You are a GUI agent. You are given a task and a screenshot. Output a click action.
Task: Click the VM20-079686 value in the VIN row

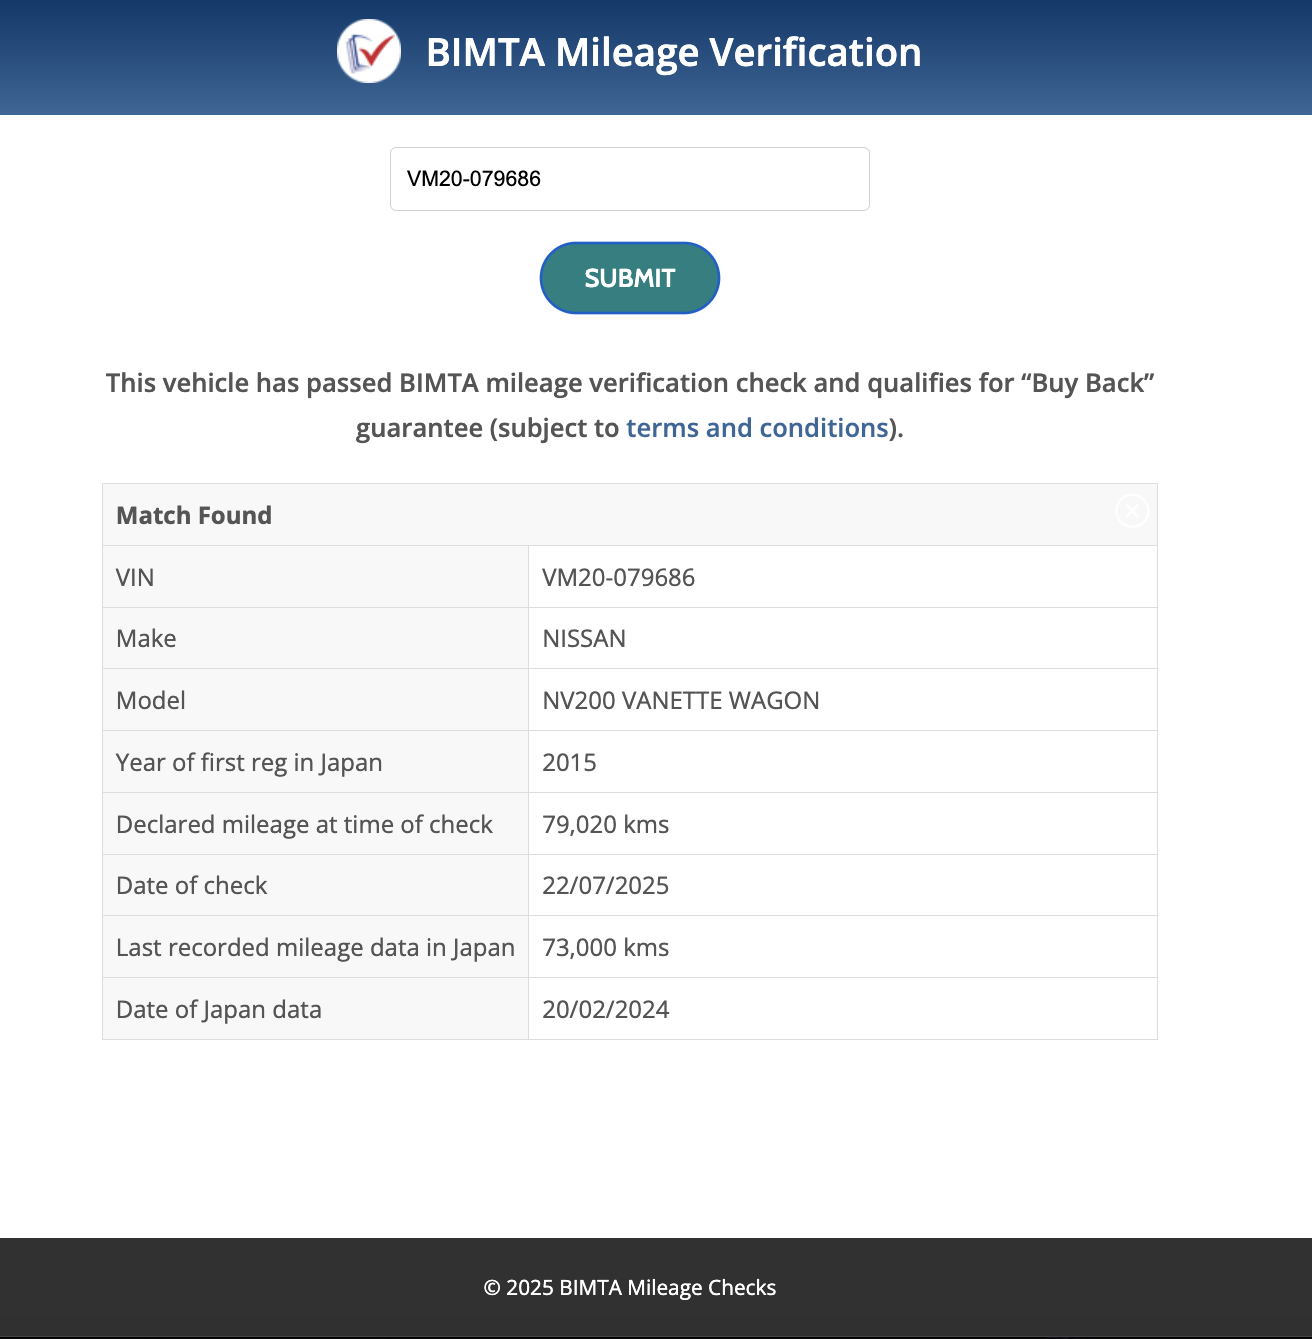tap(618, 577)
